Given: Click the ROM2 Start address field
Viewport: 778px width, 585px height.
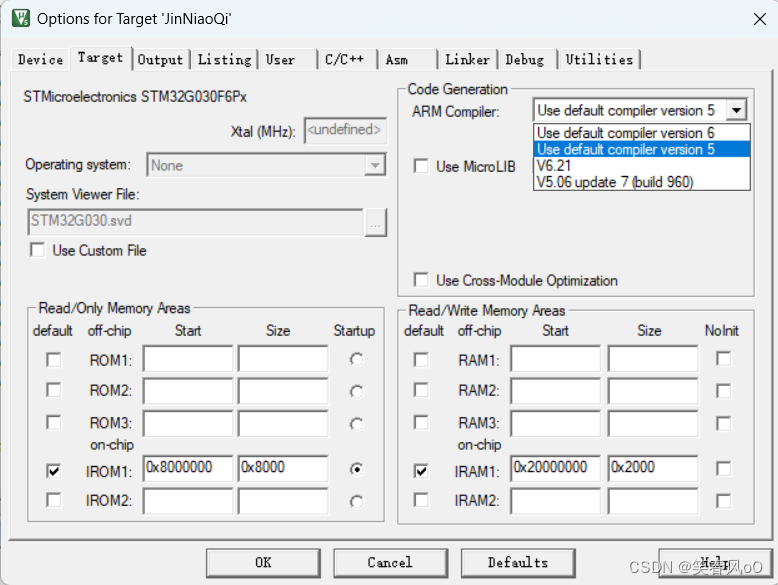Looking at the screenshot, I should [x=188, y=391].
